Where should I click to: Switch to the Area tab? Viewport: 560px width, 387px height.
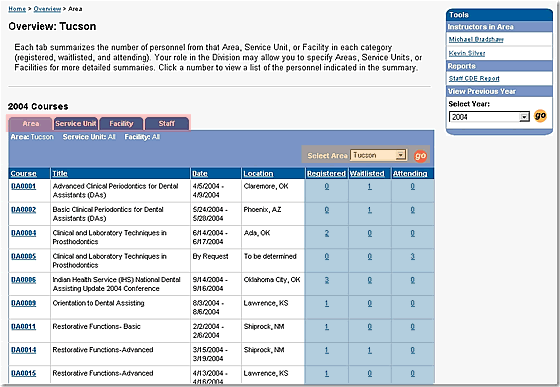(31, 124)
